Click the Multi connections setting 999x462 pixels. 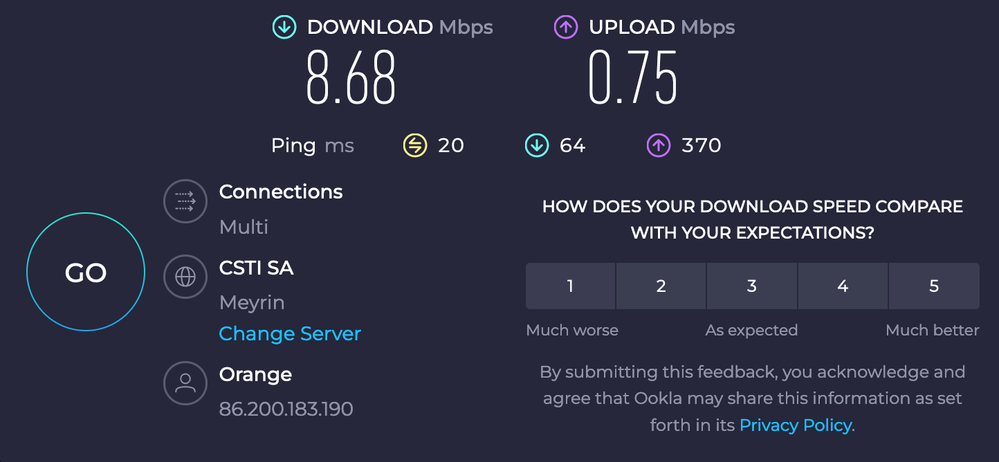tap(244, 227)
